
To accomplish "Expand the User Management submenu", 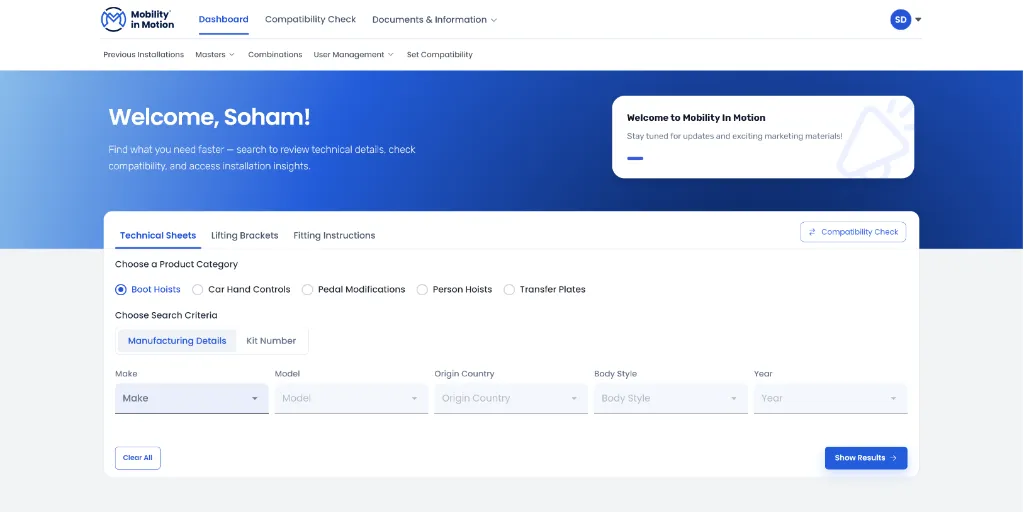I will [x=353, y=55].
